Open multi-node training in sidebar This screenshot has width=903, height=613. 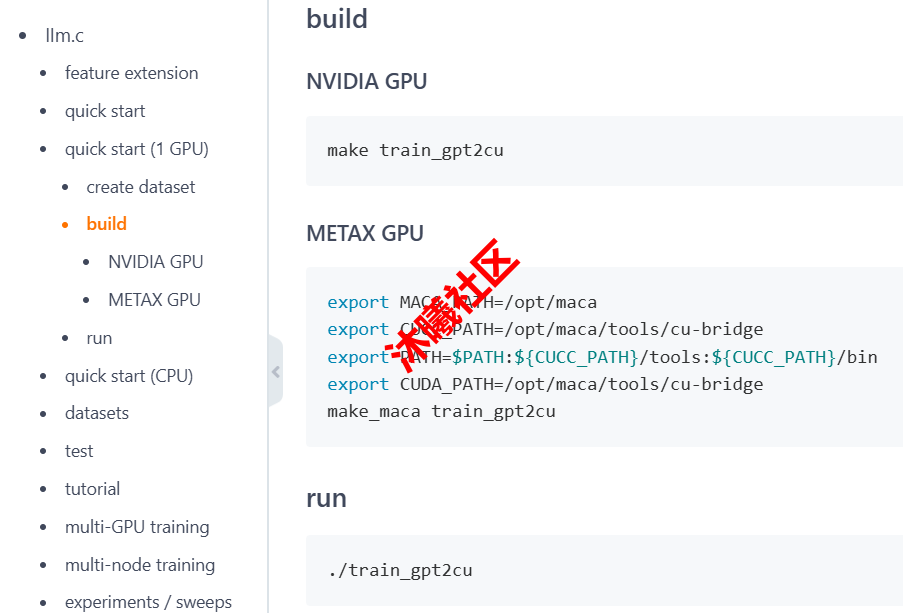[x=140, y=565]
